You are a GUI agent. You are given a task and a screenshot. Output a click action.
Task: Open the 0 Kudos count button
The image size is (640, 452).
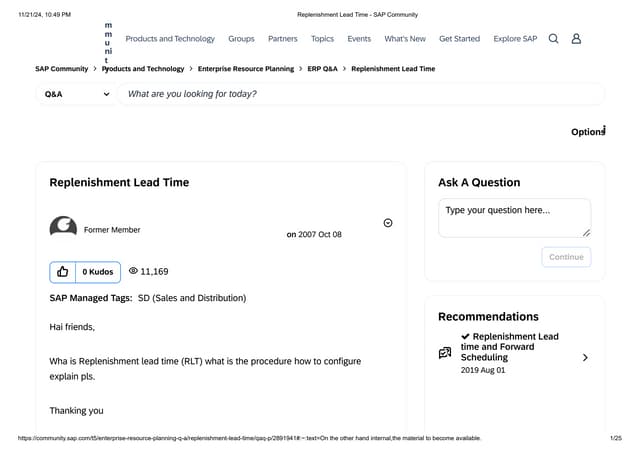[98, 272]
